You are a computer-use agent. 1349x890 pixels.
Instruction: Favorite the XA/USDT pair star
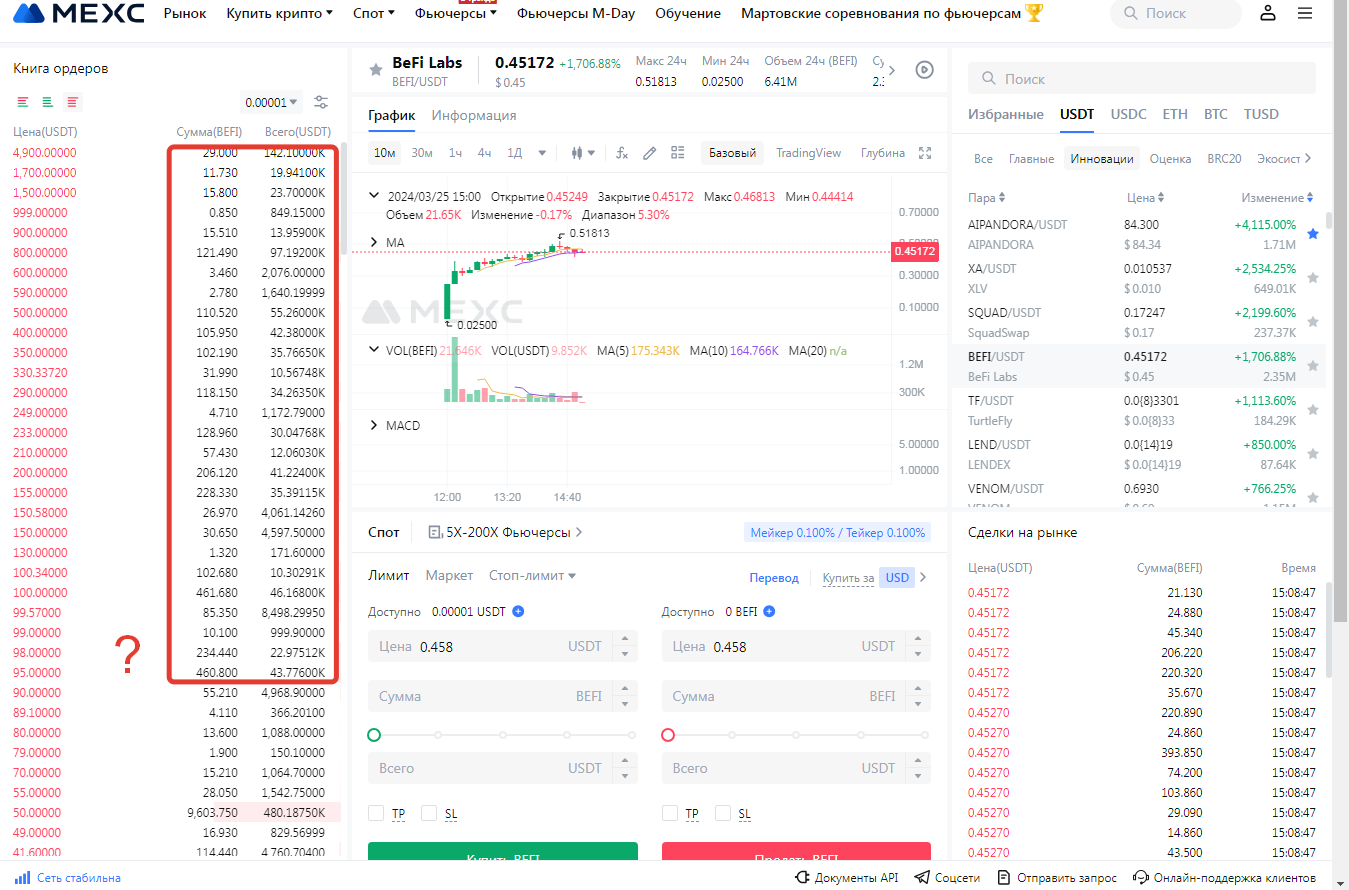point(1313,278)
